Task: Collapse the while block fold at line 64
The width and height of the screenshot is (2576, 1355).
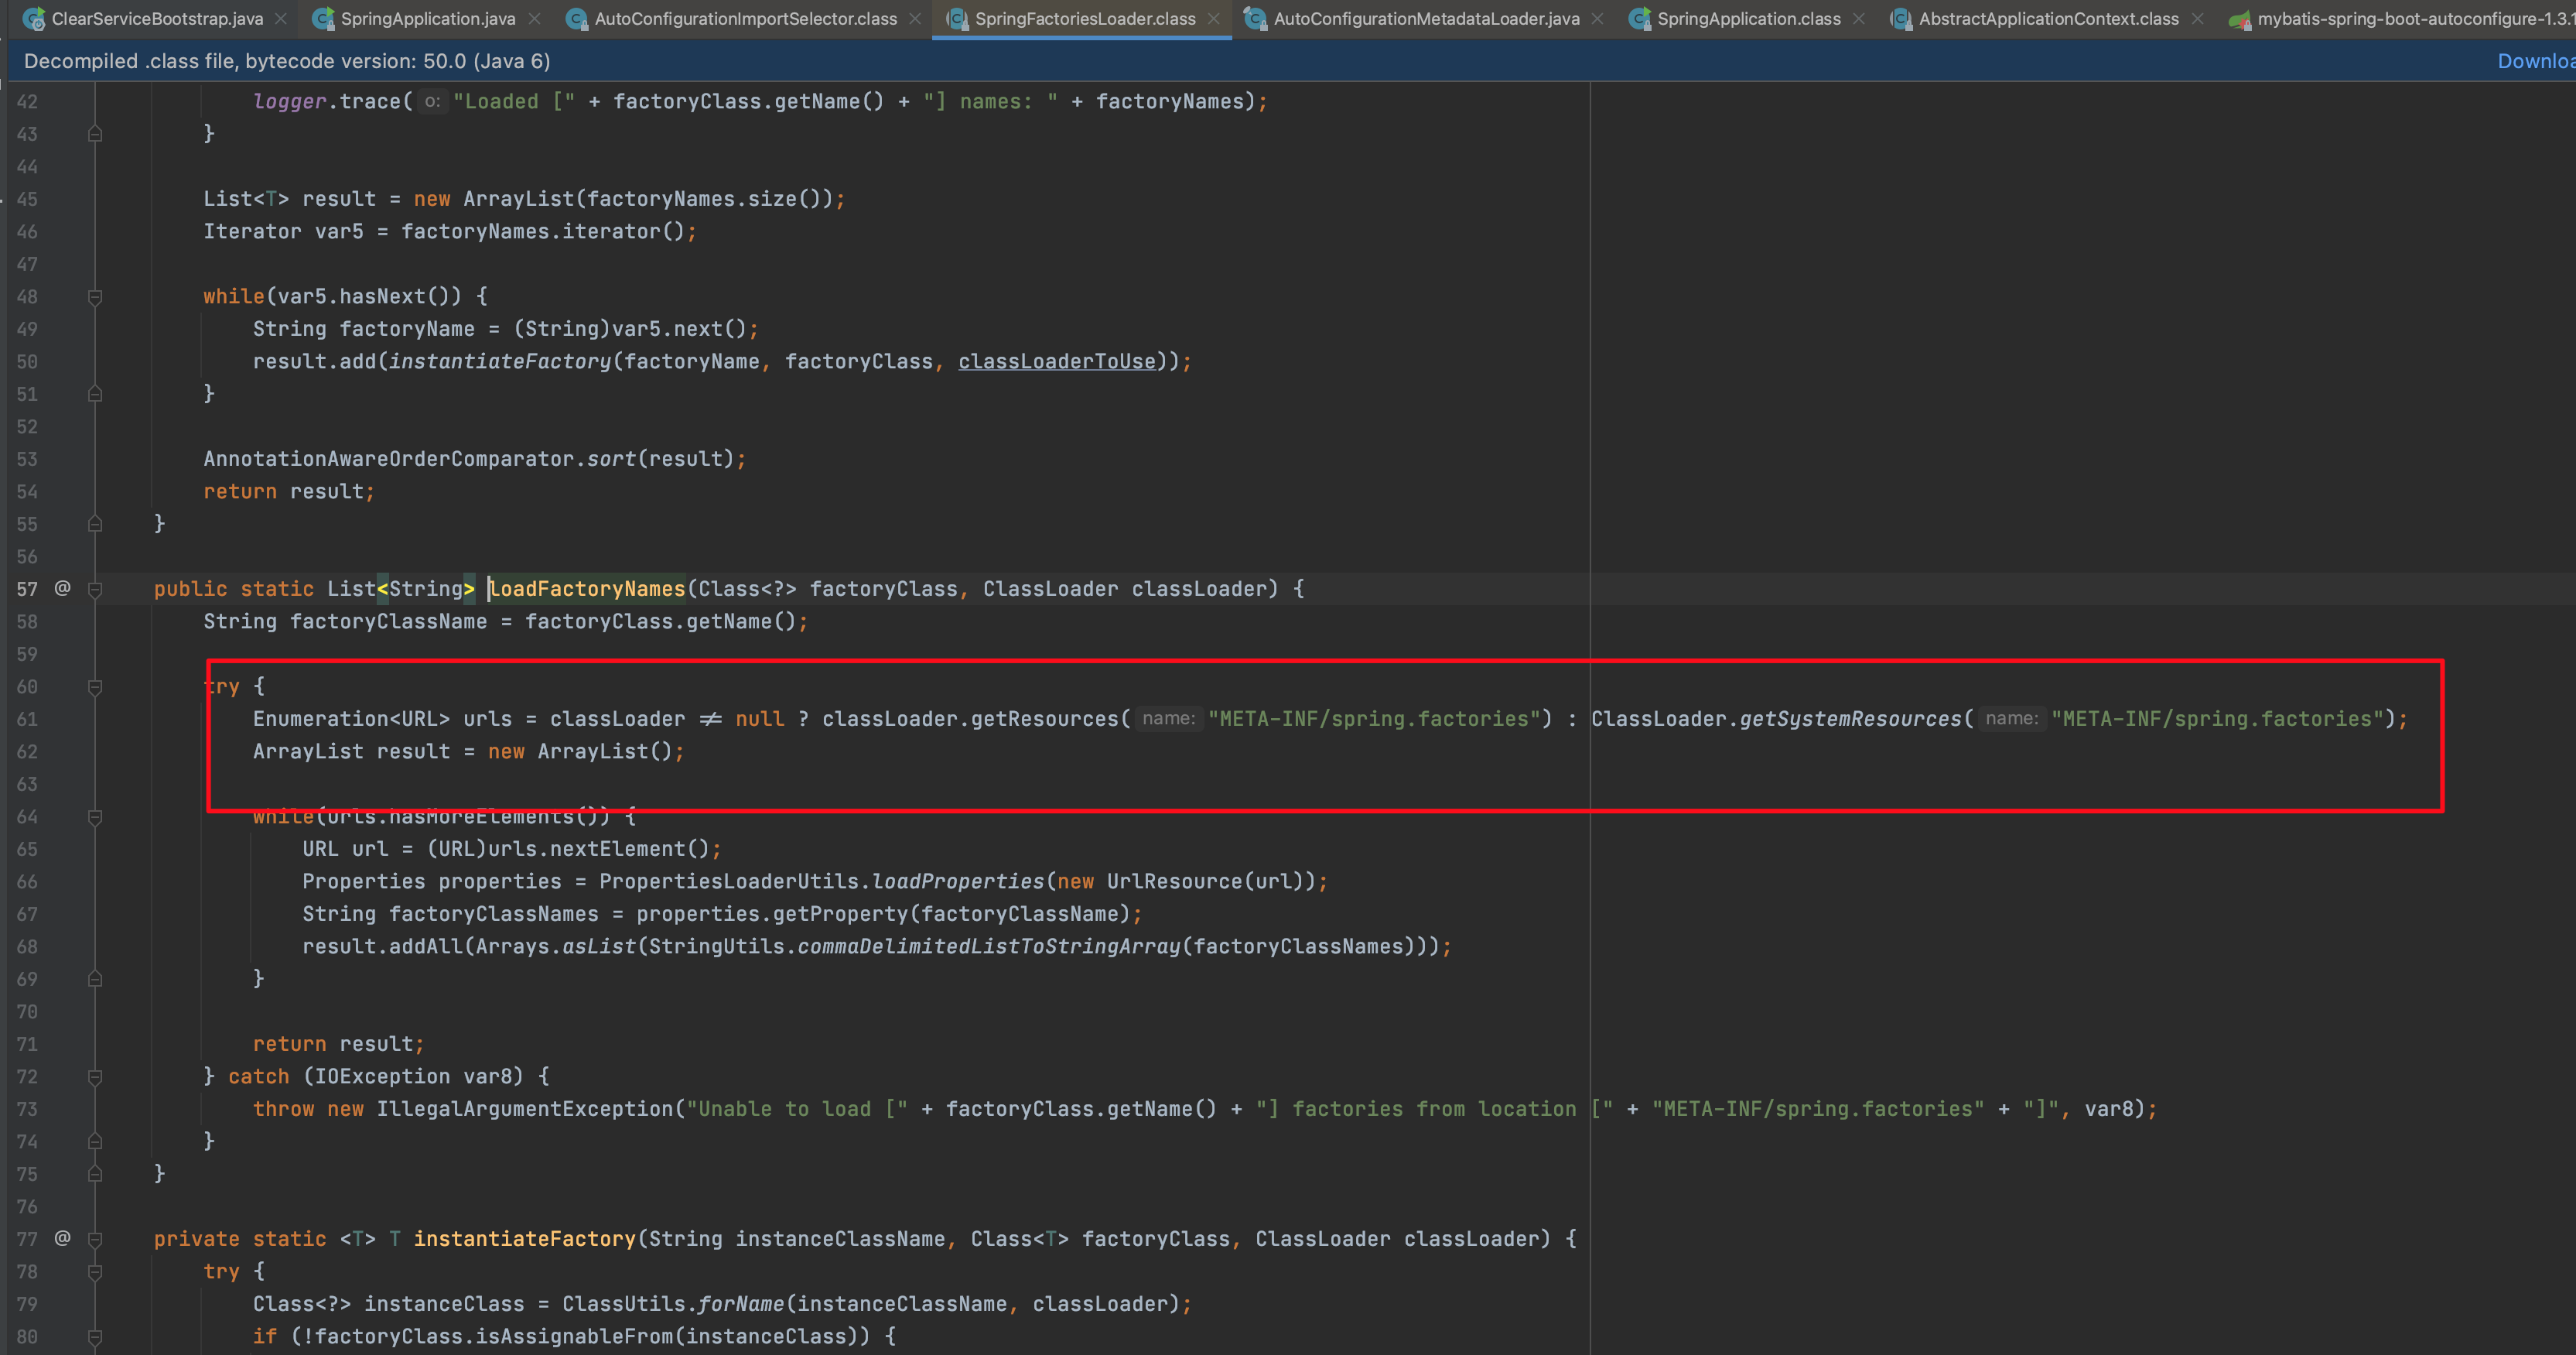Action: 95,817
